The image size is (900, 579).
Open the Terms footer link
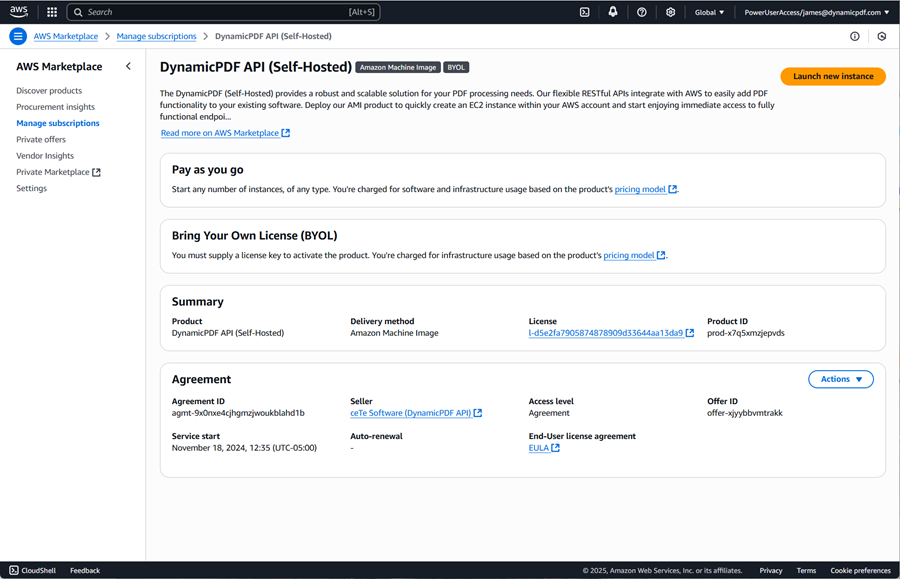click(806, 570)
